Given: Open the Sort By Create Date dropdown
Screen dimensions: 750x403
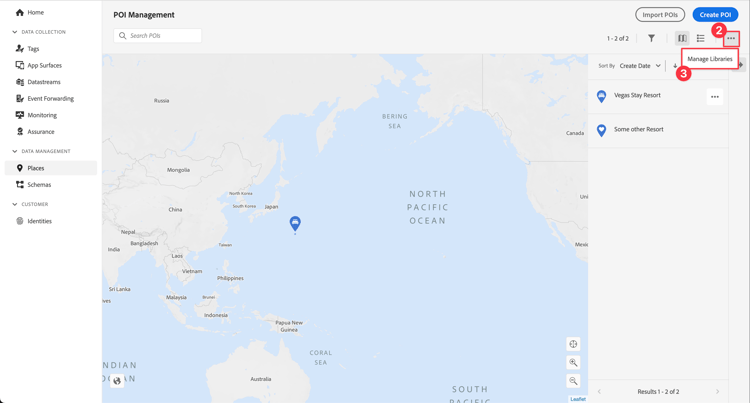Looking at the screenshot, I should [x=640, y=66].
